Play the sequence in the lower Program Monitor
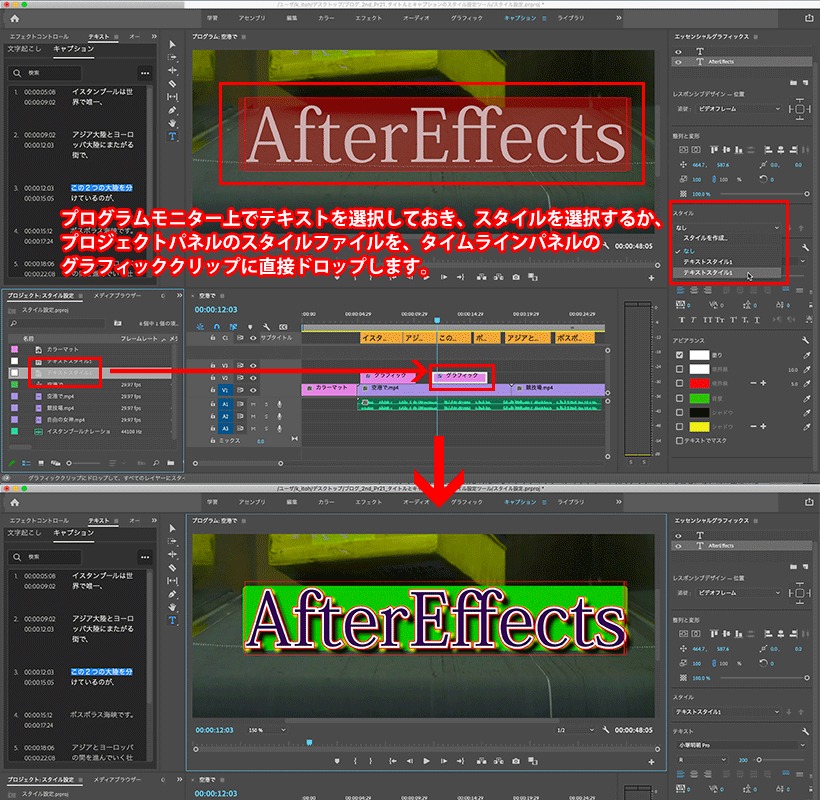The image size is (820, 800). [426, 761]
